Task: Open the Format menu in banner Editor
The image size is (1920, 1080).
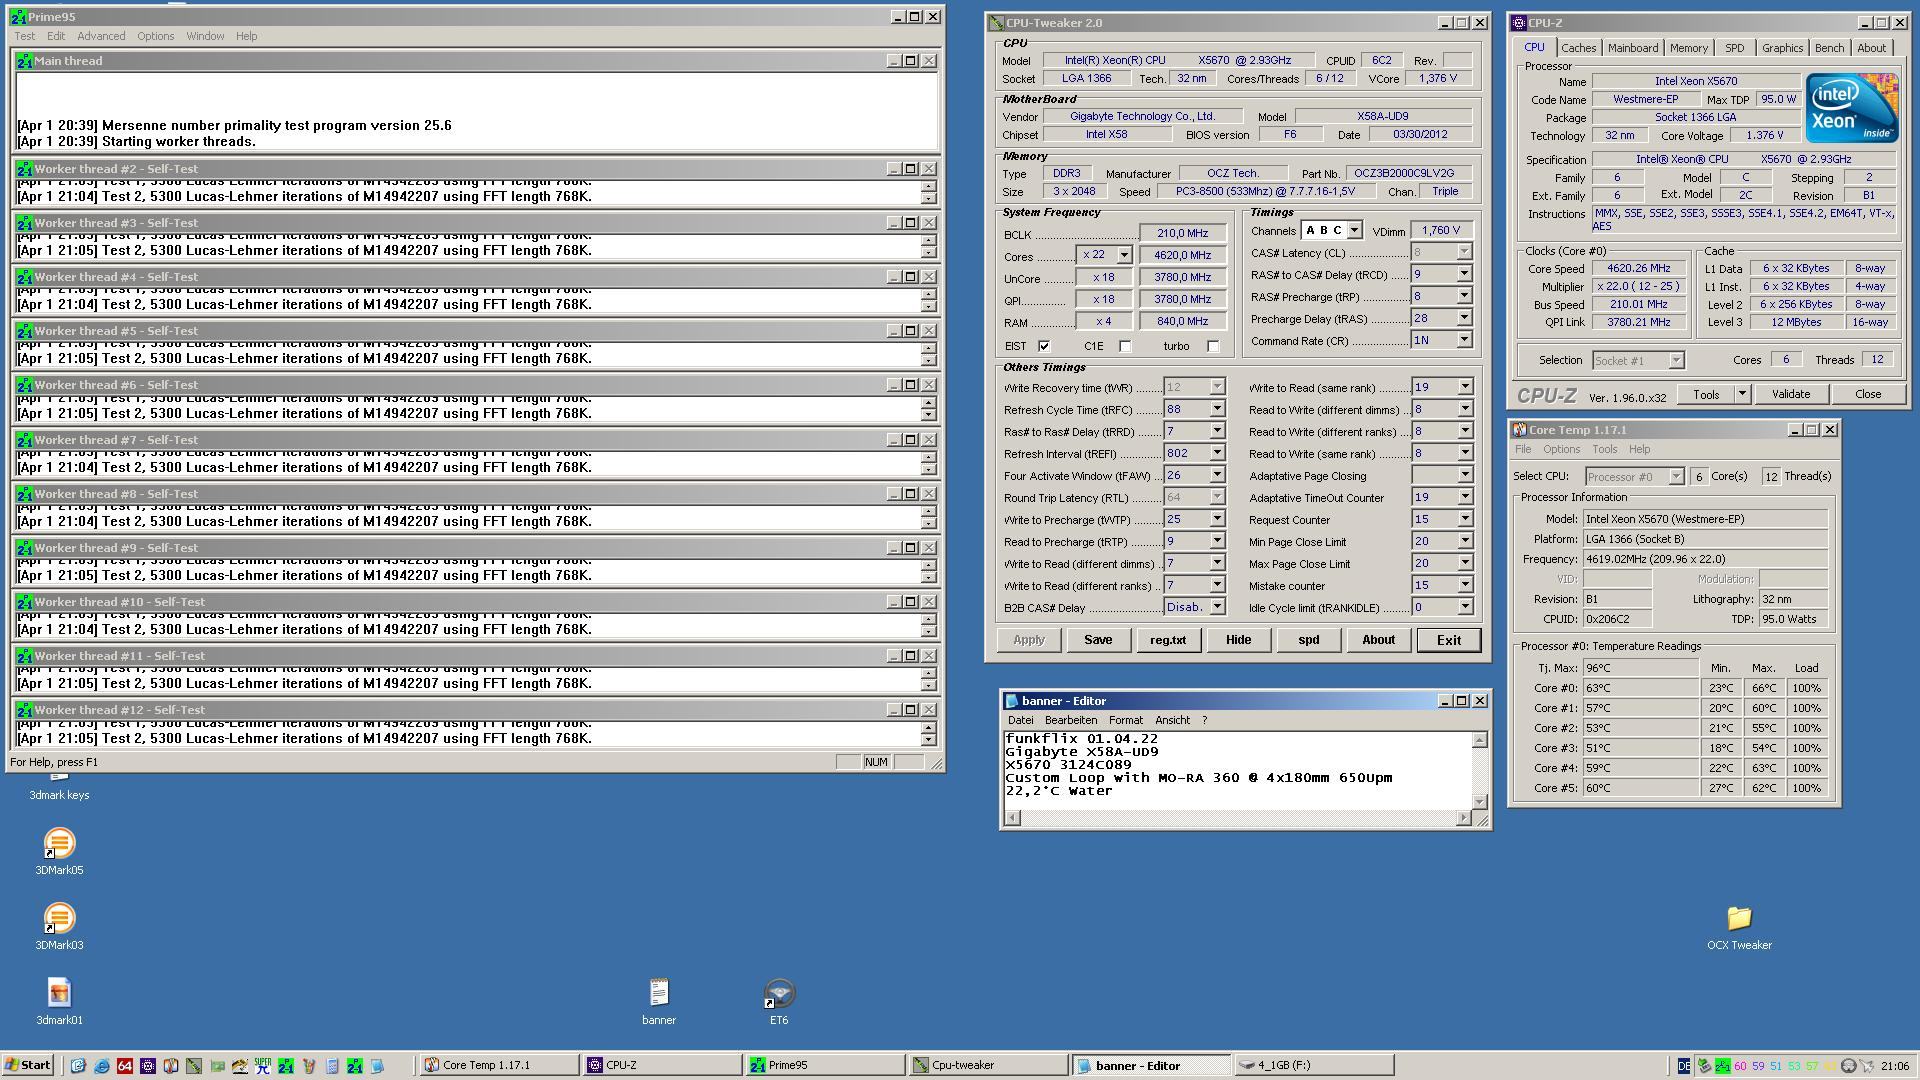Action: point(1125,720)
